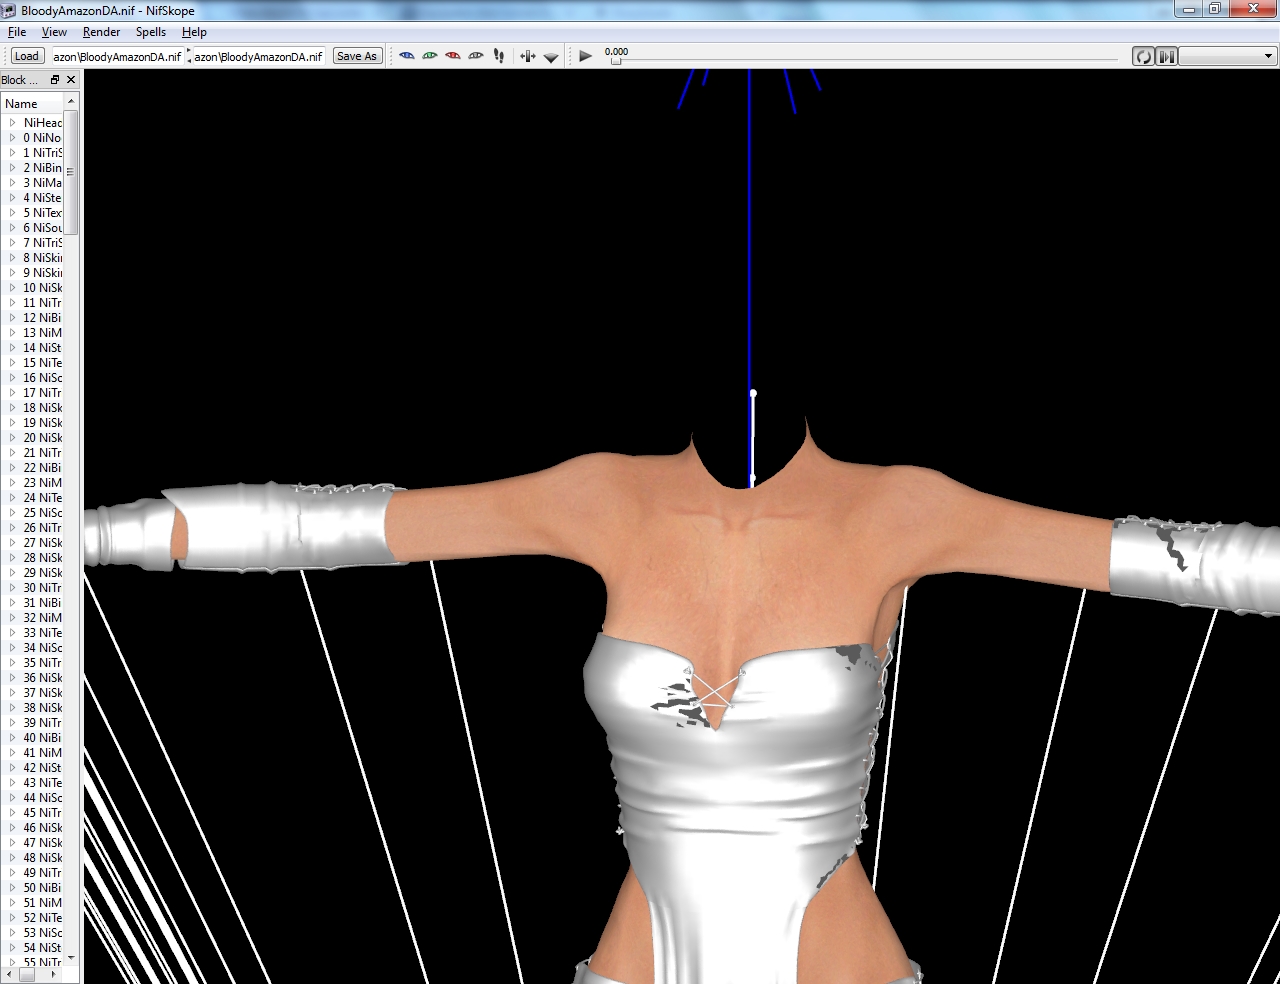This screenshot has width=1280, height=984.
Task: Toggle the perspective view triangle icon
Action: (x=551, y=57)
